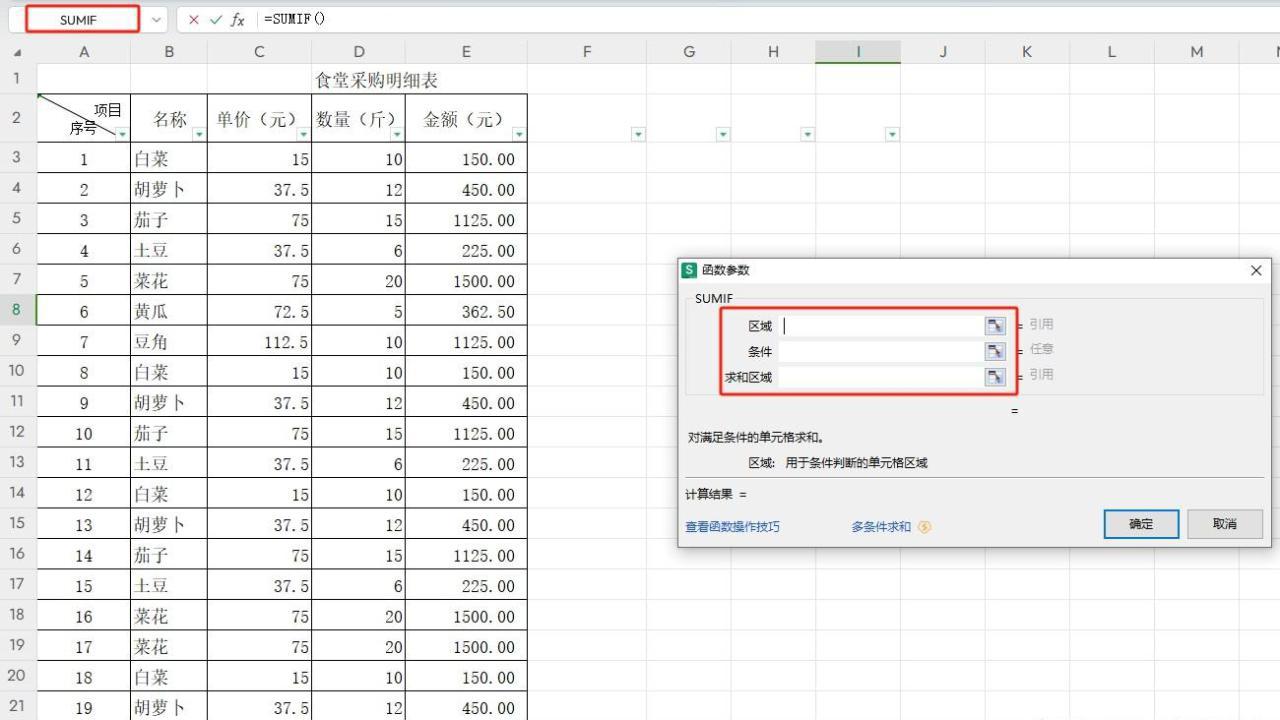Viewport: 1280px width, 720px height.
Task: Expand the name box dropdown arrow
Action: 156,20
